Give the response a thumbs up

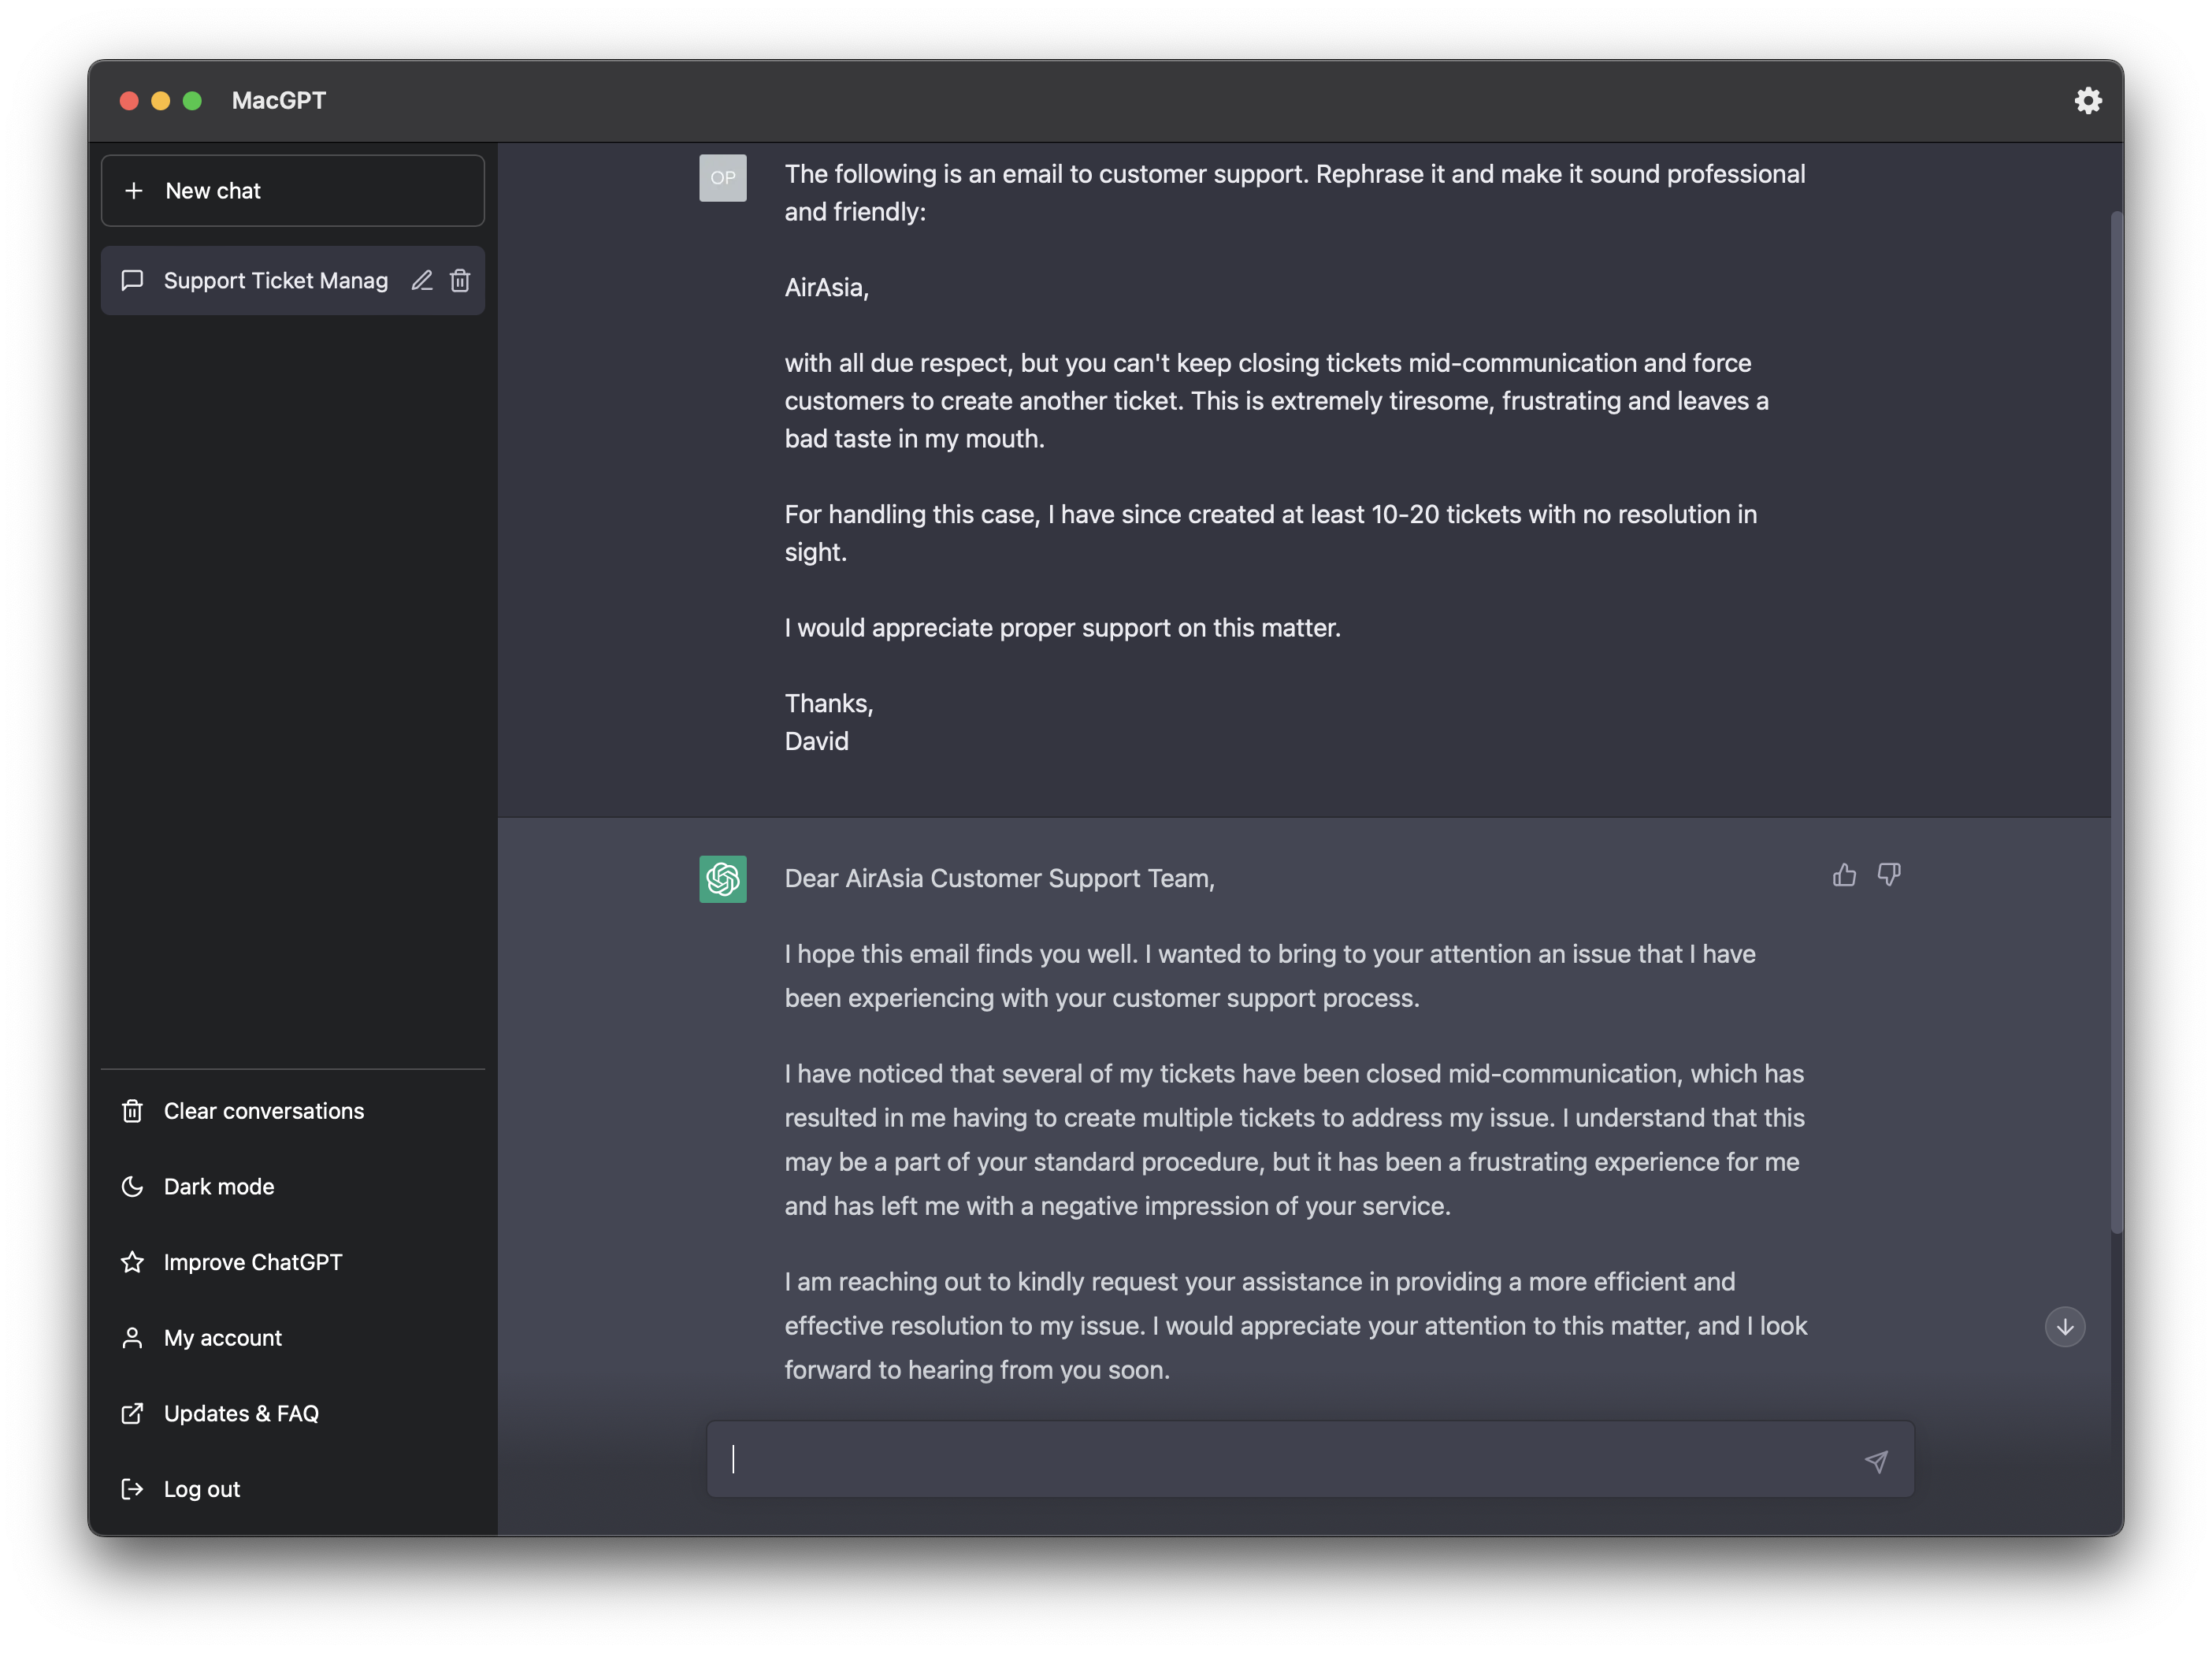tap(1844, 875)
